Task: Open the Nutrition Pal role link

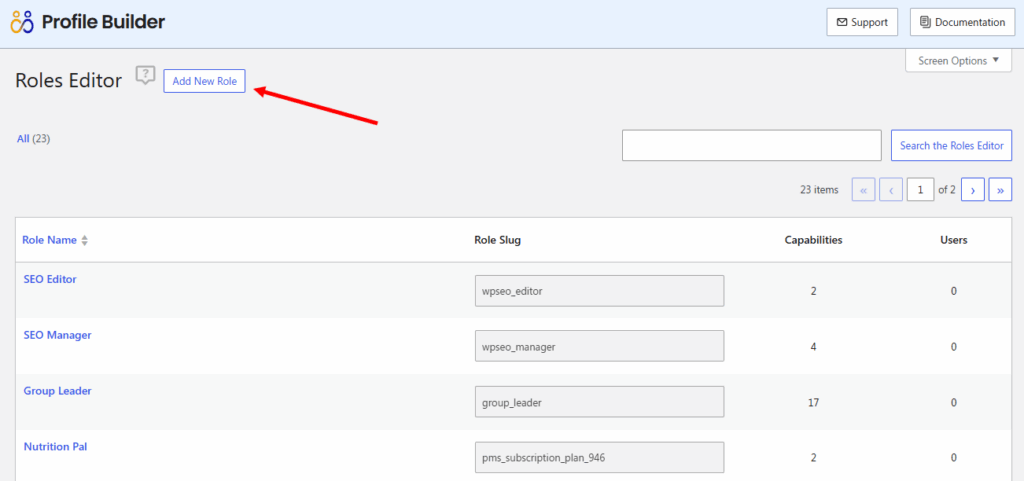Action: click(55, 447)
